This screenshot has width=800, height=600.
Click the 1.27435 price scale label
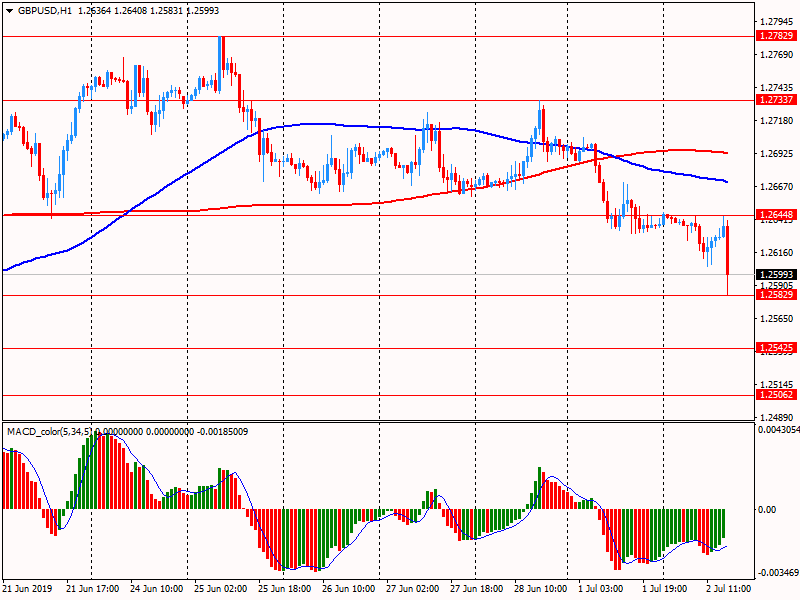coord(777,88)
